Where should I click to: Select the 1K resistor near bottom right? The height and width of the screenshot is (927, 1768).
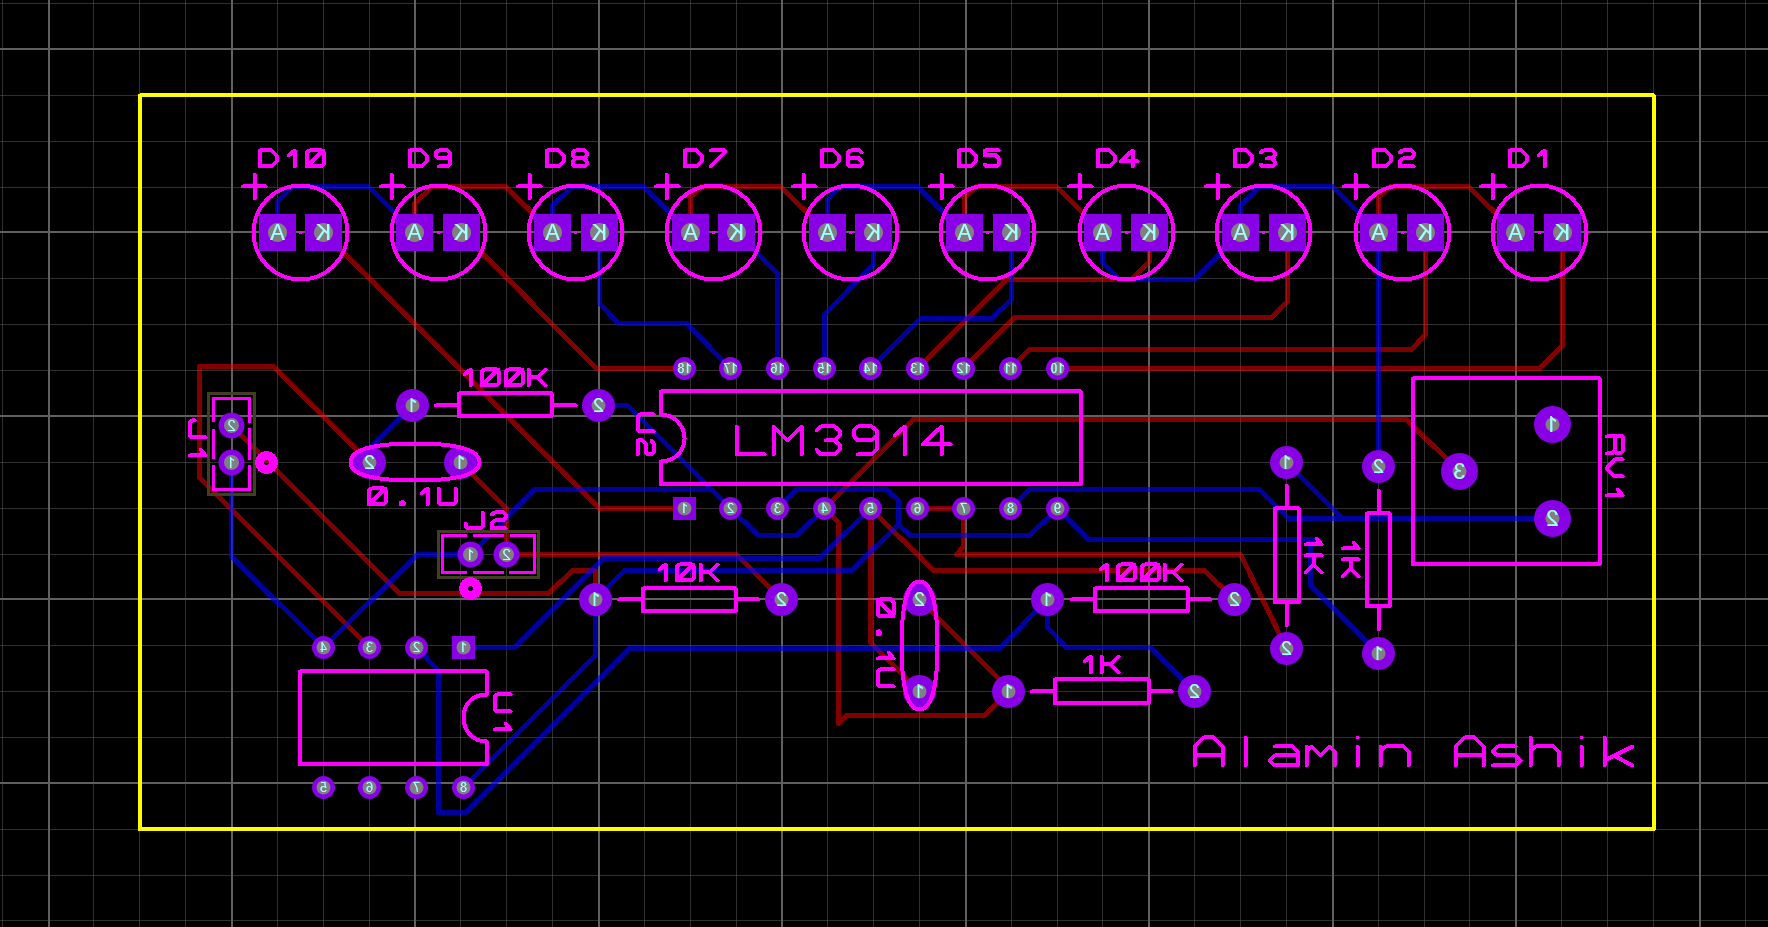coord(1103,690)
